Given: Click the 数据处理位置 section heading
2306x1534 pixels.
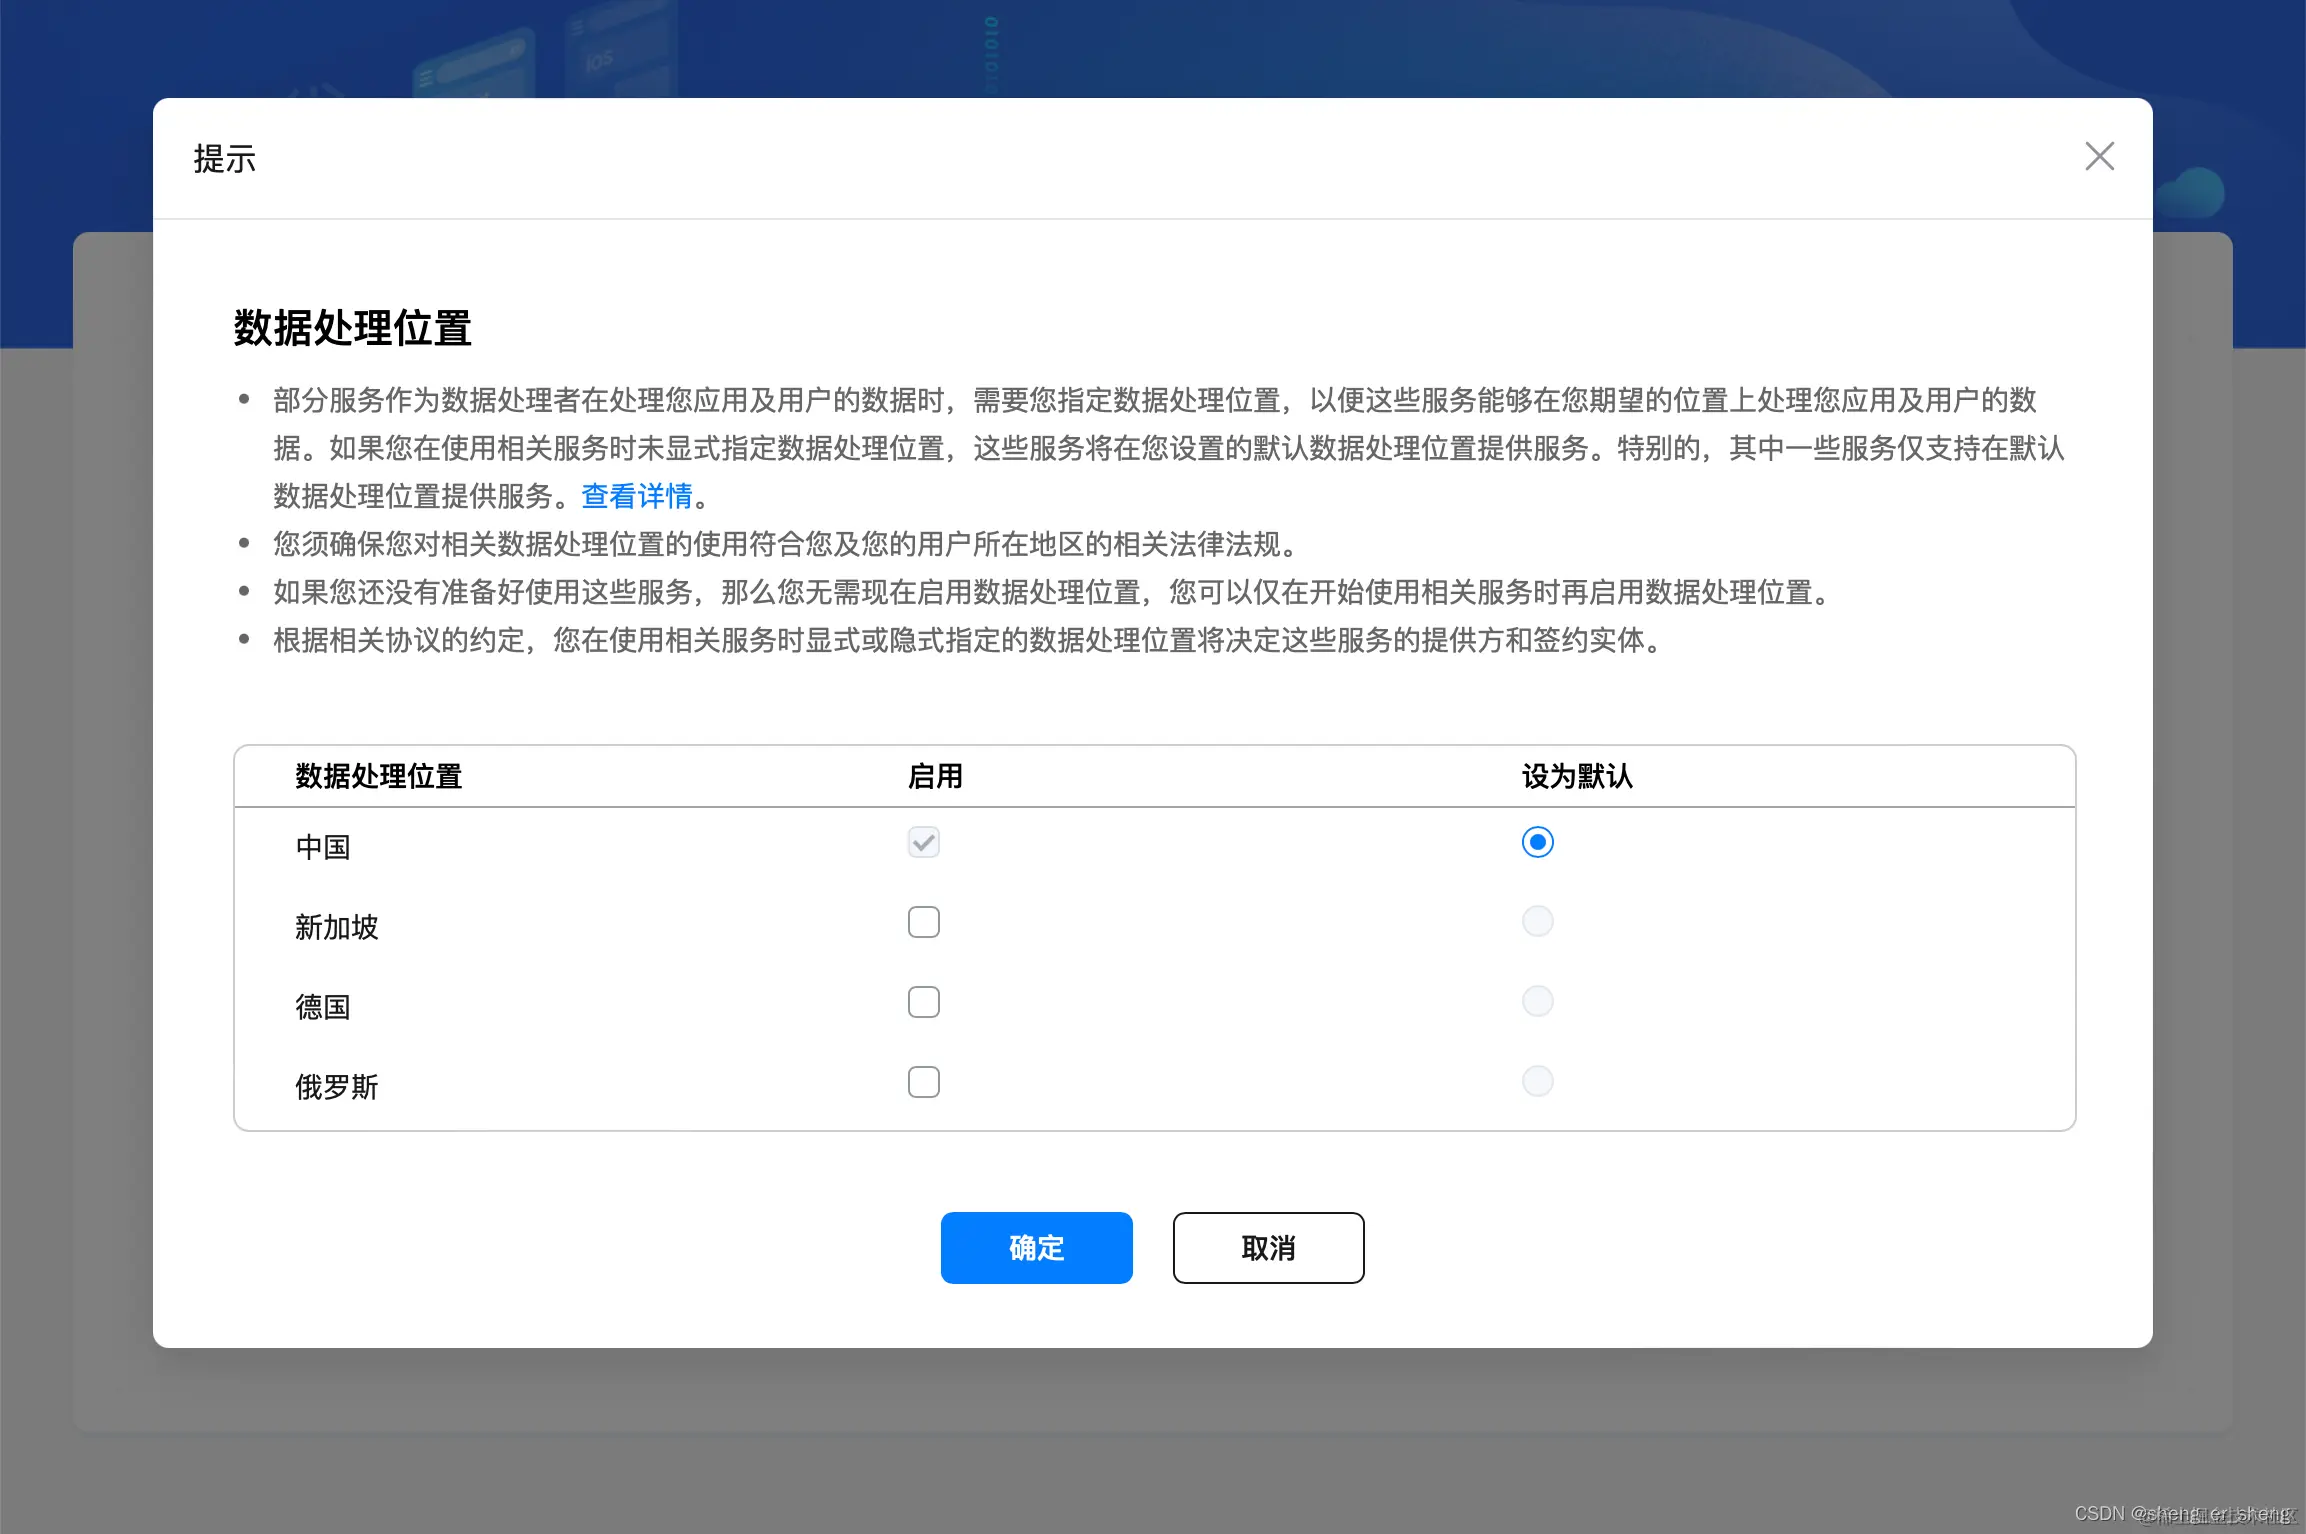Looking at the screenshot, I should pos(352,326).
